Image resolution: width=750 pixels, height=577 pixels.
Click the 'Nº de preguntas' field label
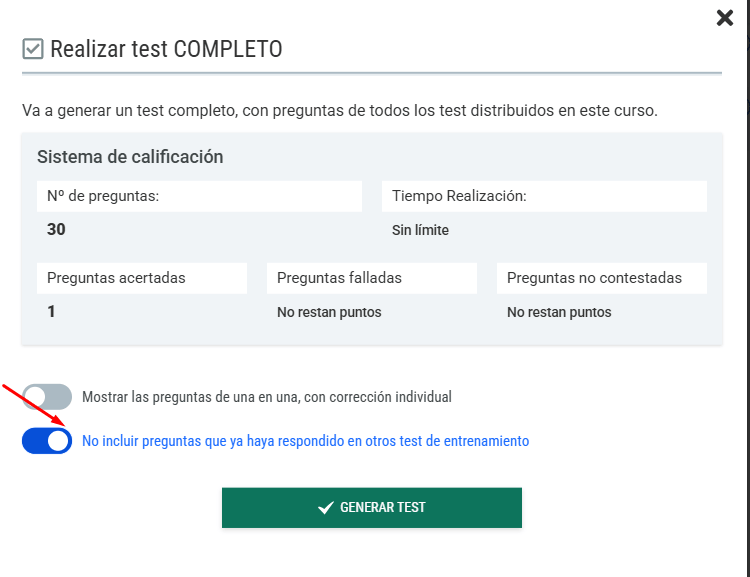pos(103,196)
